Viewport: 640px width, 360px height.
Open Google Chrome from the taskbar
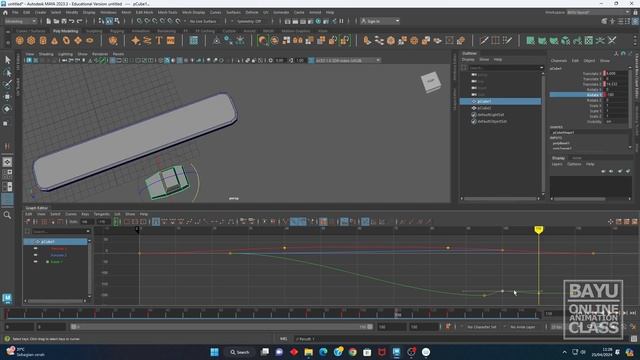pyautogui.click(x=353, y=352)
